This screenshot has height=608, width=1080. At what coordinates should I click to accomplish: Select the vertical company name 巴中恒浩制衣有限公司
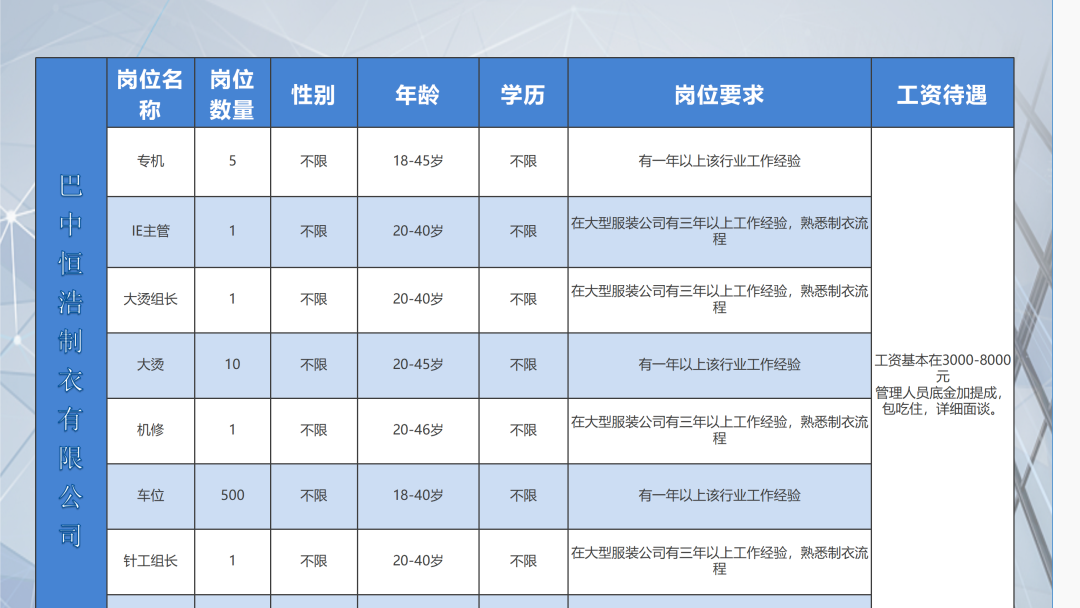70,360
